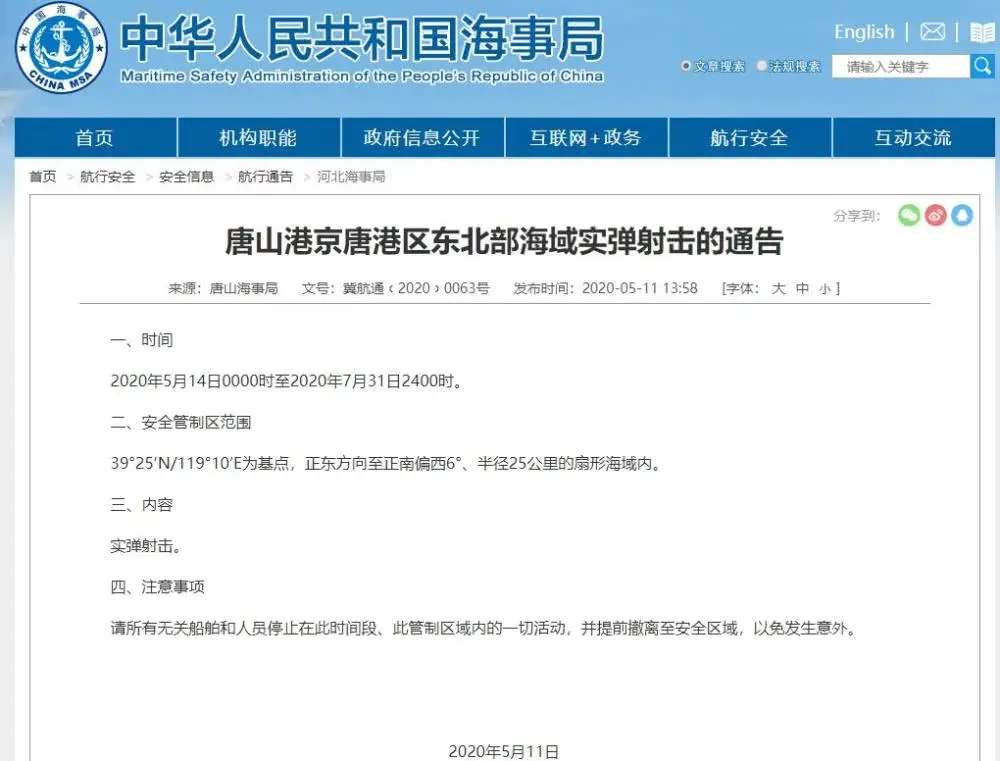The height and width of the screenshot is (761, 1000).
Task: Click inside the keyword search field
Action: click(900, 66)
